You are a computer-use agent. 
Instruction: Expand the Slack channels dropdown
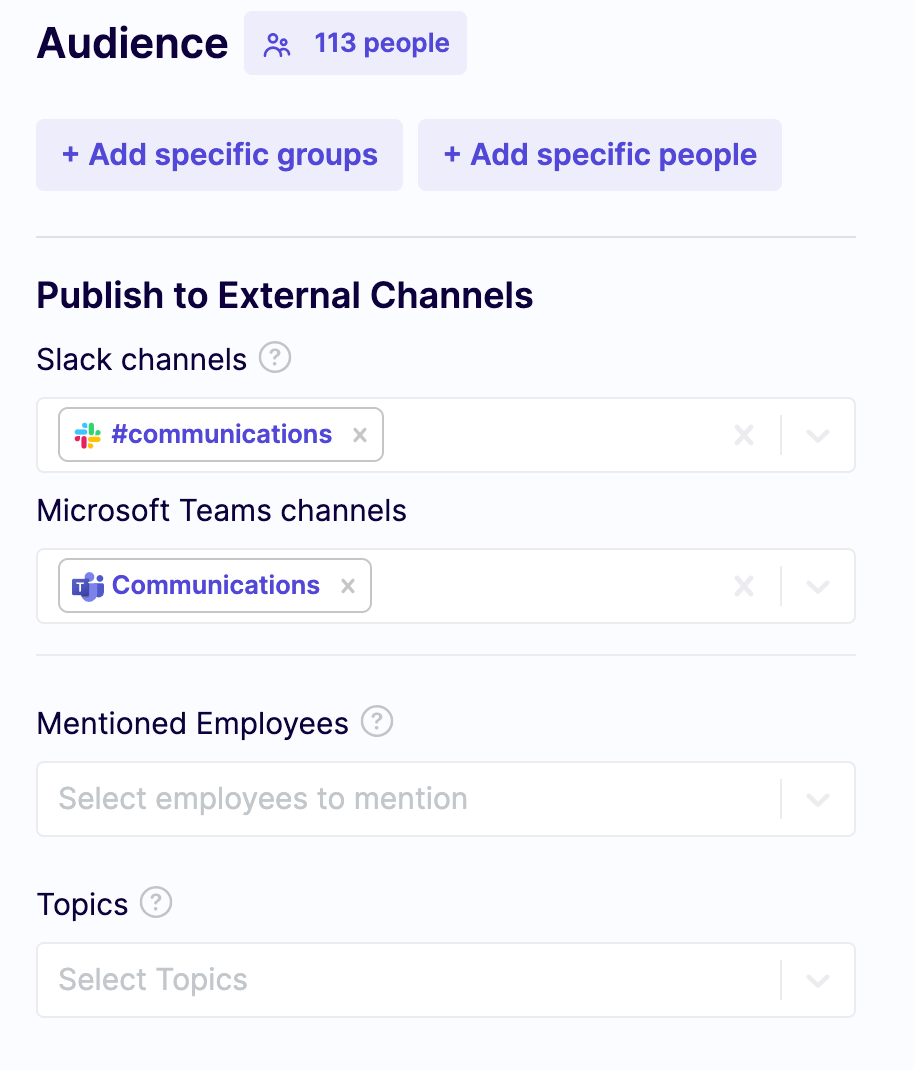818,435
